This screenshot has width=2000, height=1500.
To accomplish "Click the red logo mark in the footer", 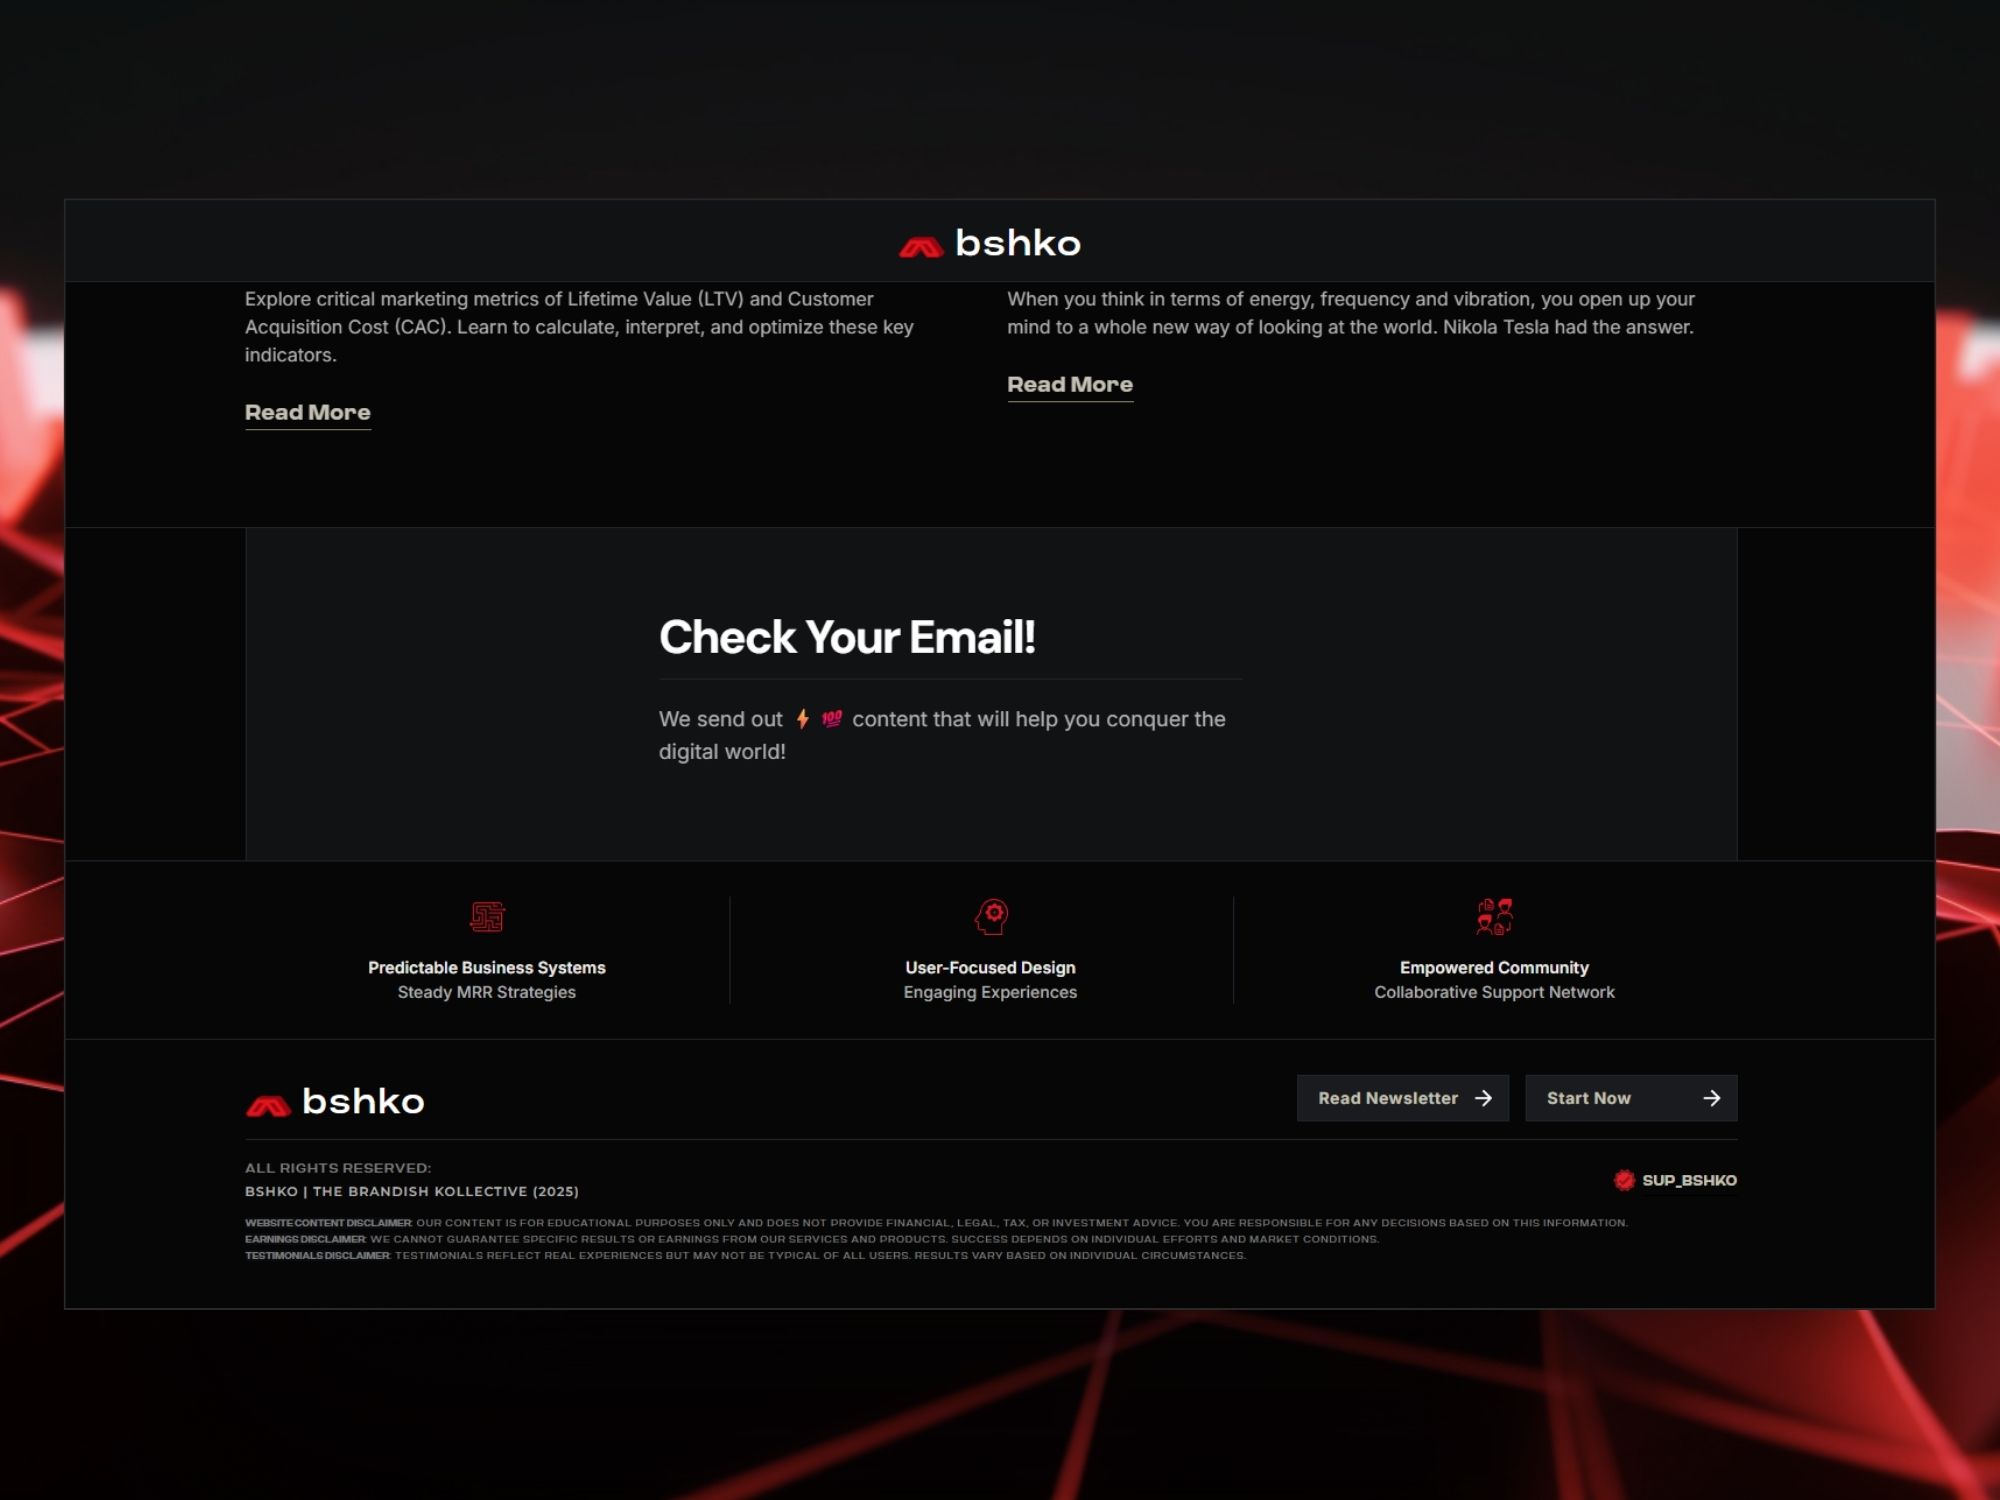I will pos(268,1105).
